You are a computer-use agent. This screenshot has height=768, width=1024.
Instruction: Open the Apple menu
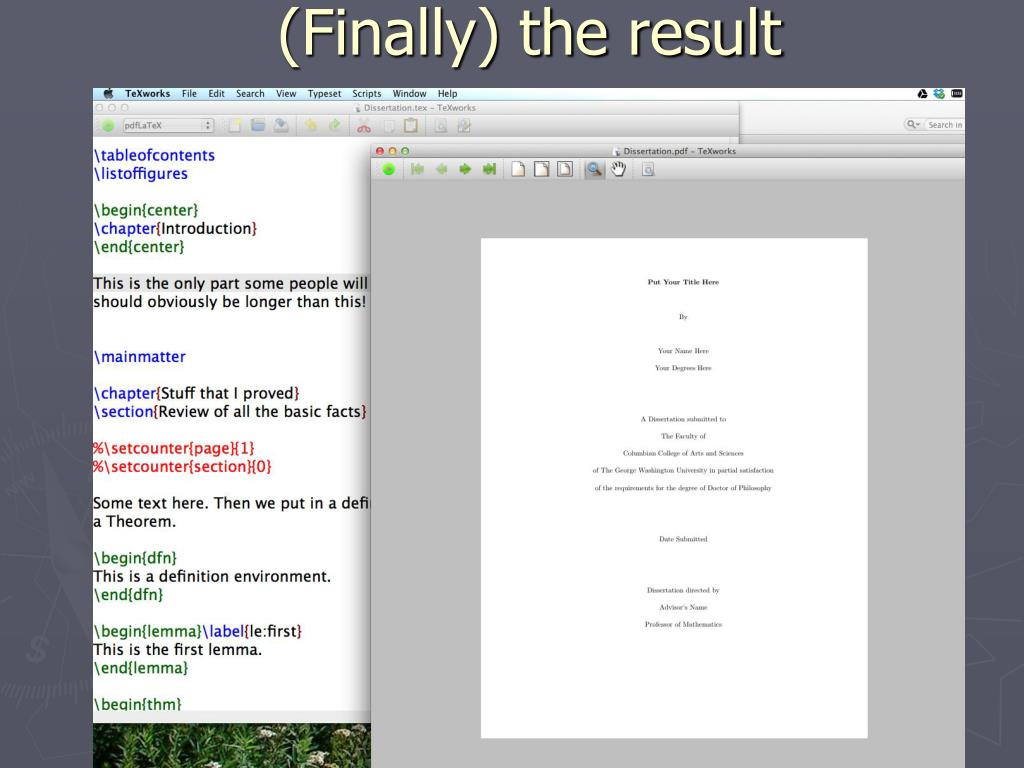tap(108, 93)
